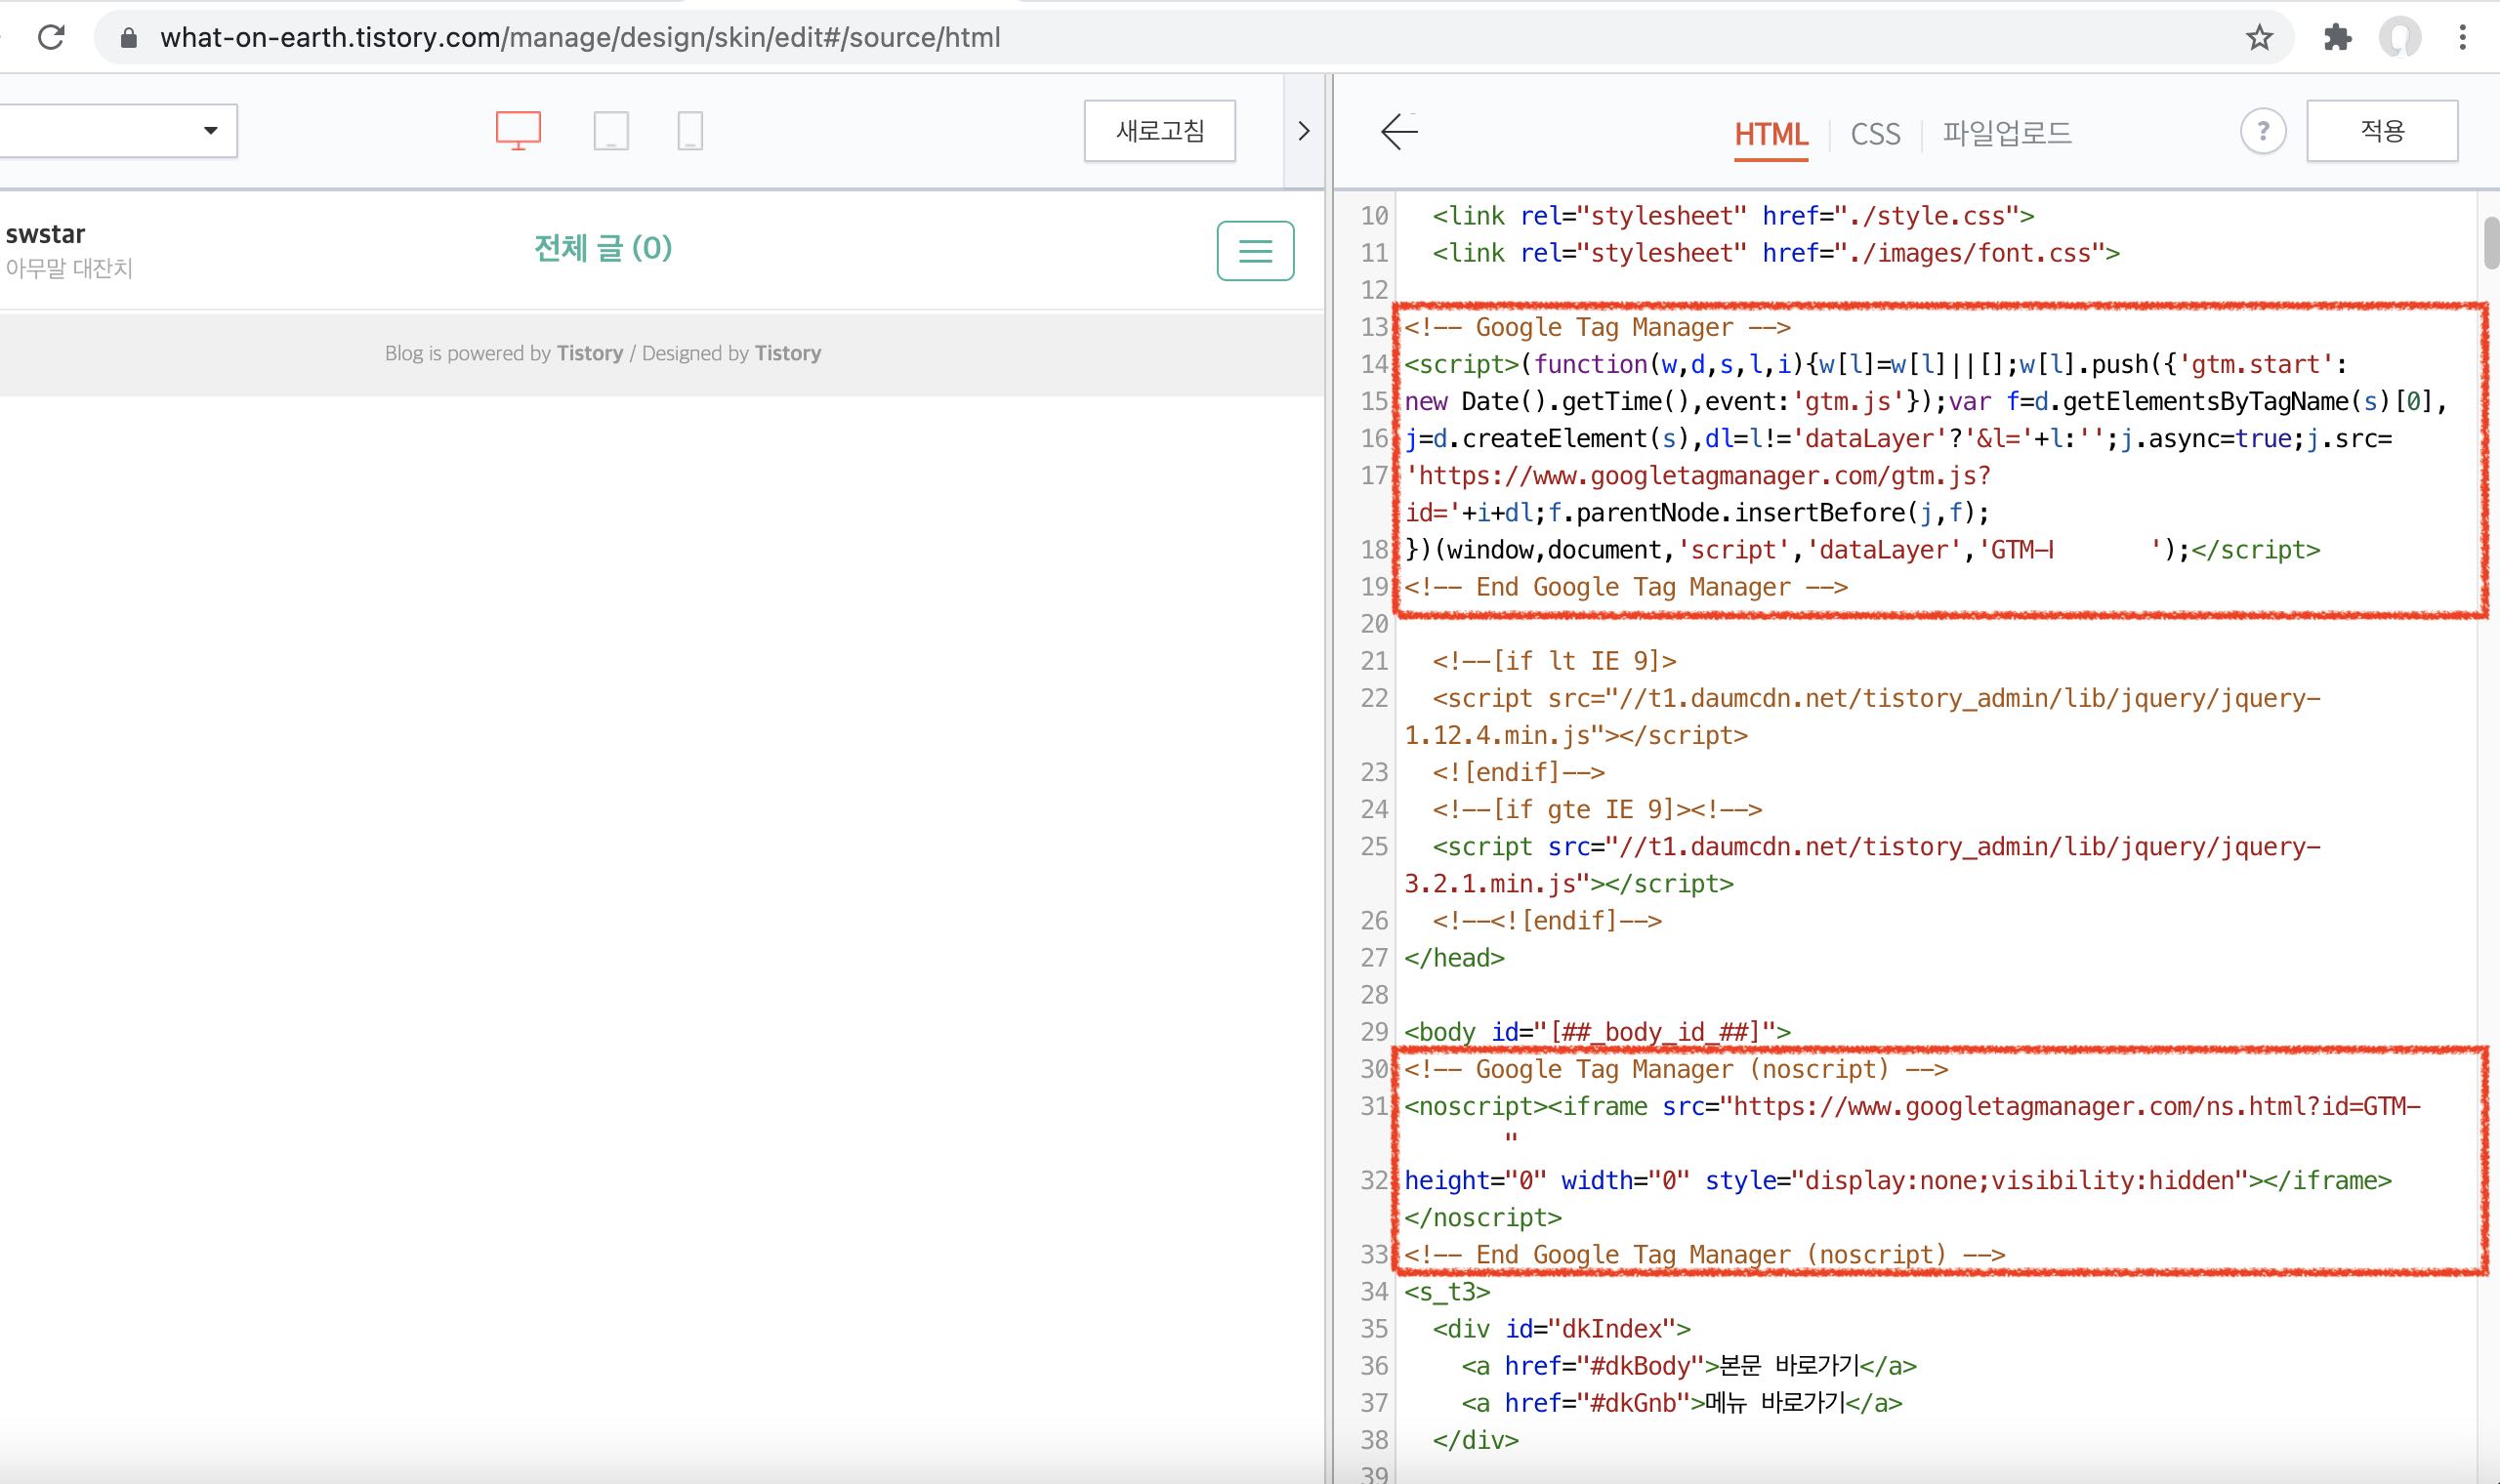Open the browser profile avatar

(2400, 38)
